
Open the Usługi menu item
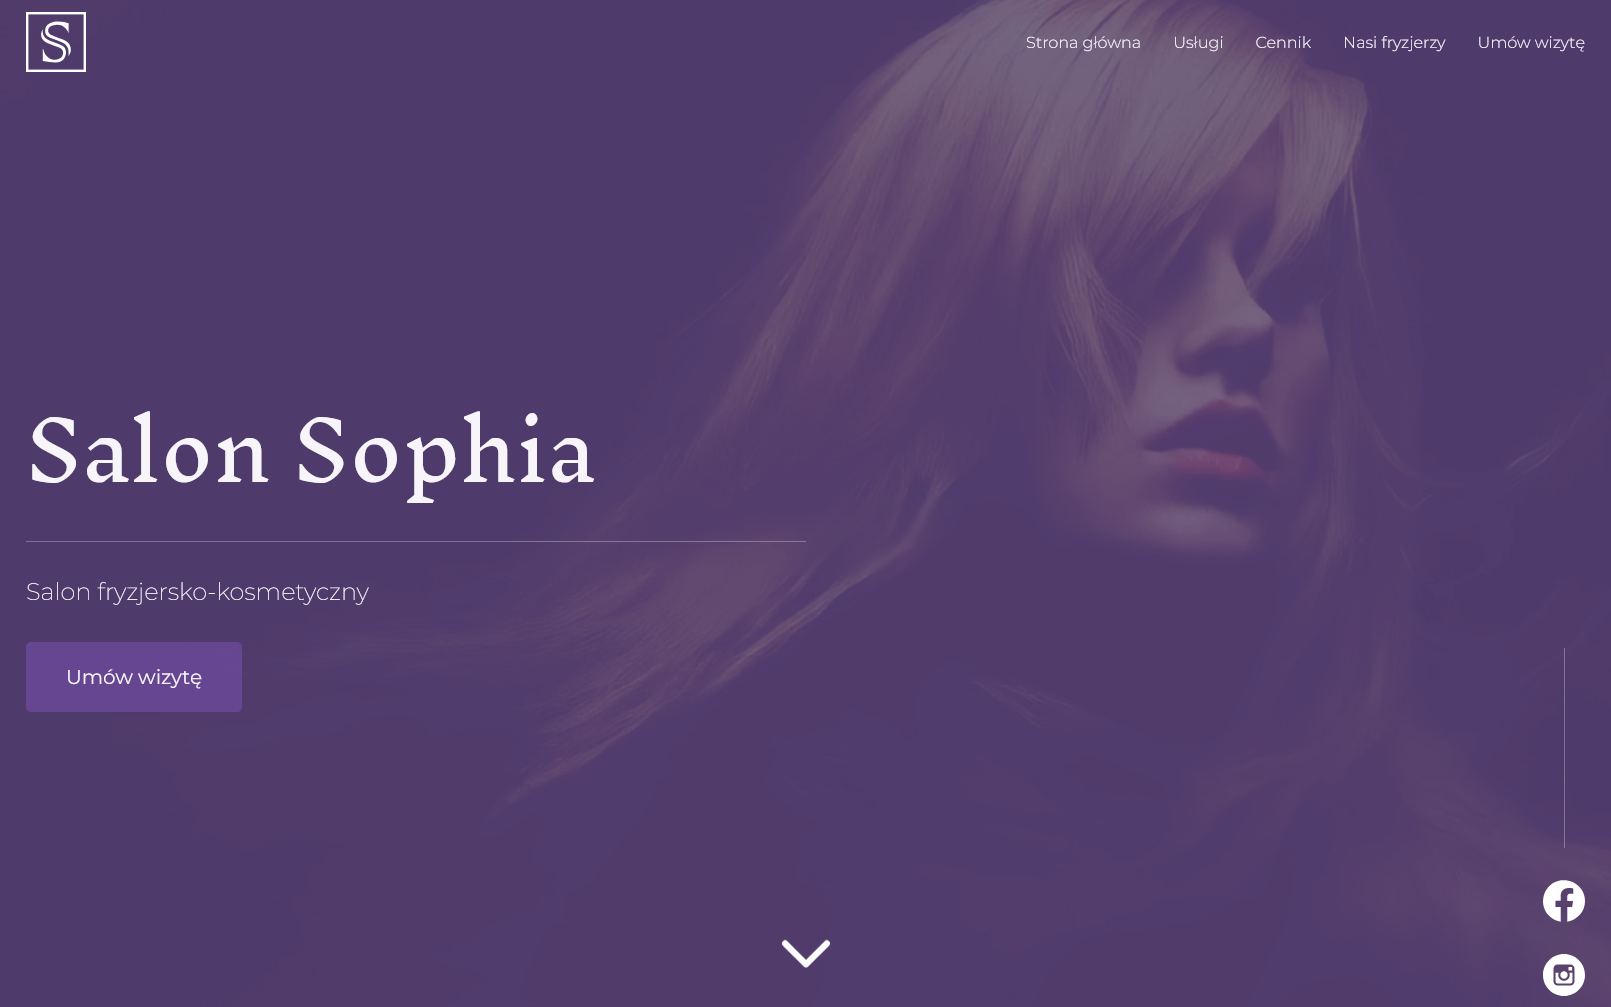(x=1198, y=42)
